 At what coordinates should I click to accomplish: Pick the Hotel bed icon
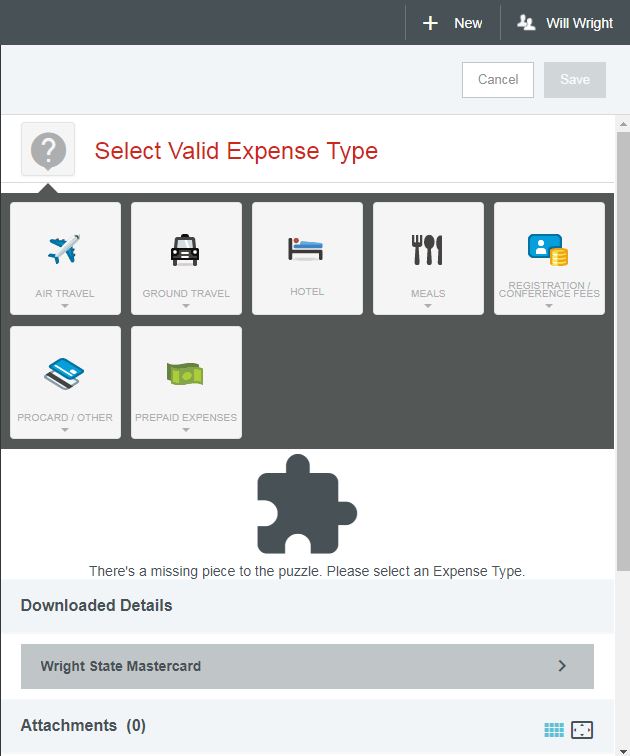(306, 249)
